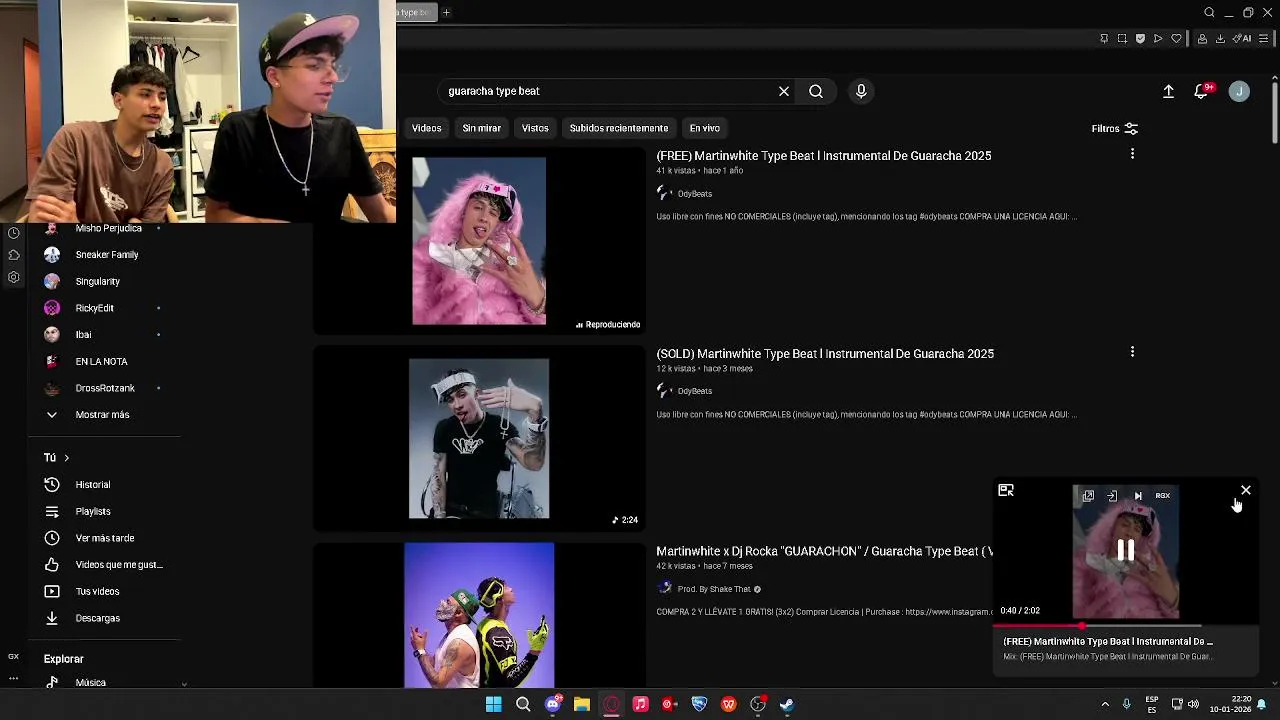This screenshot has height=720, width=1280.
Task: Open the EN LA NOTA subscription channel
Action: pyautogui.click(x=101, y=362)
